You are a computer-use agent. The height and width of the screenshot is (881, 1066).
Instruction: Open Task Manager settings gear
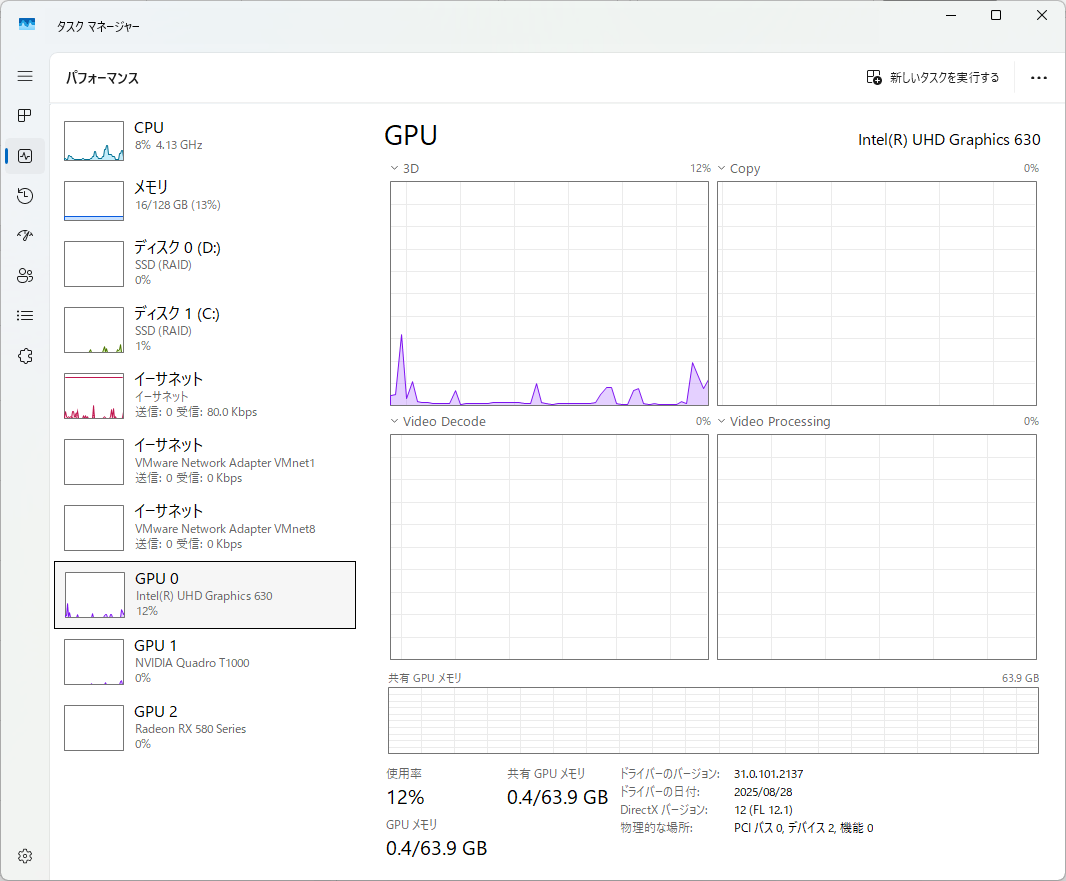[25, 856]
